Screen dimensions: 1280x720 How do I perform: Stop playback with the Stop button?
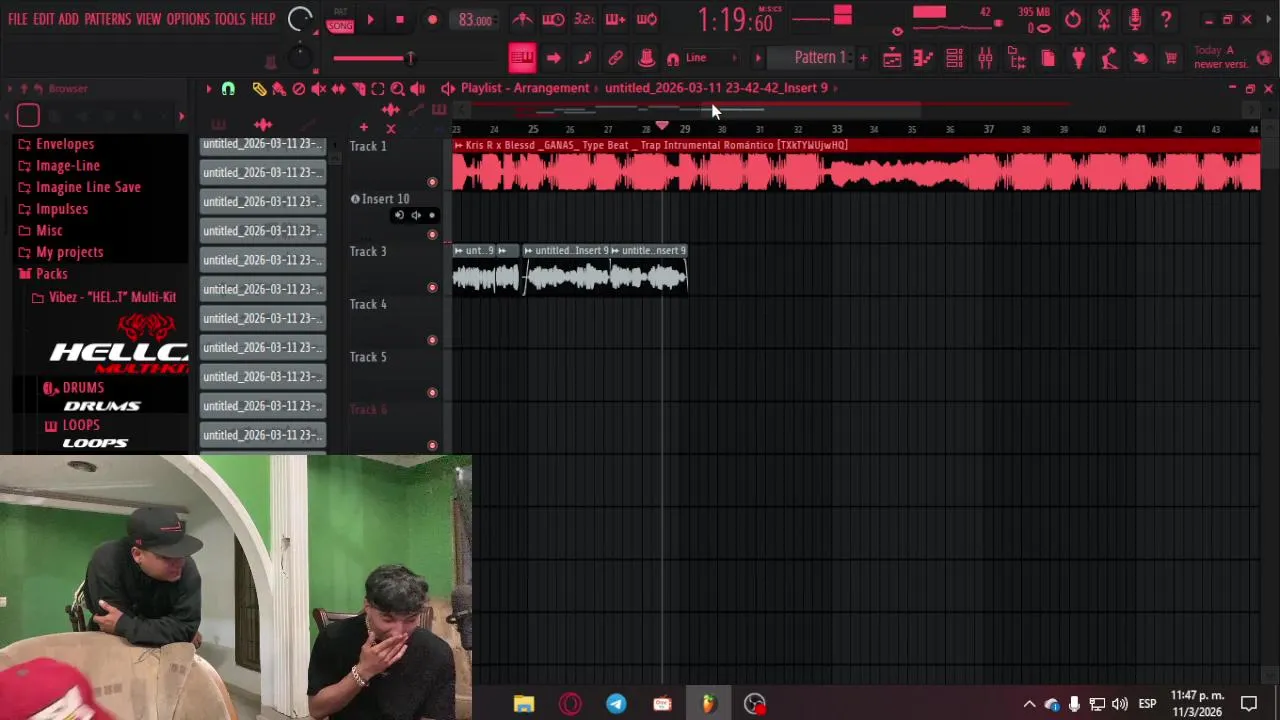point(400,19)
